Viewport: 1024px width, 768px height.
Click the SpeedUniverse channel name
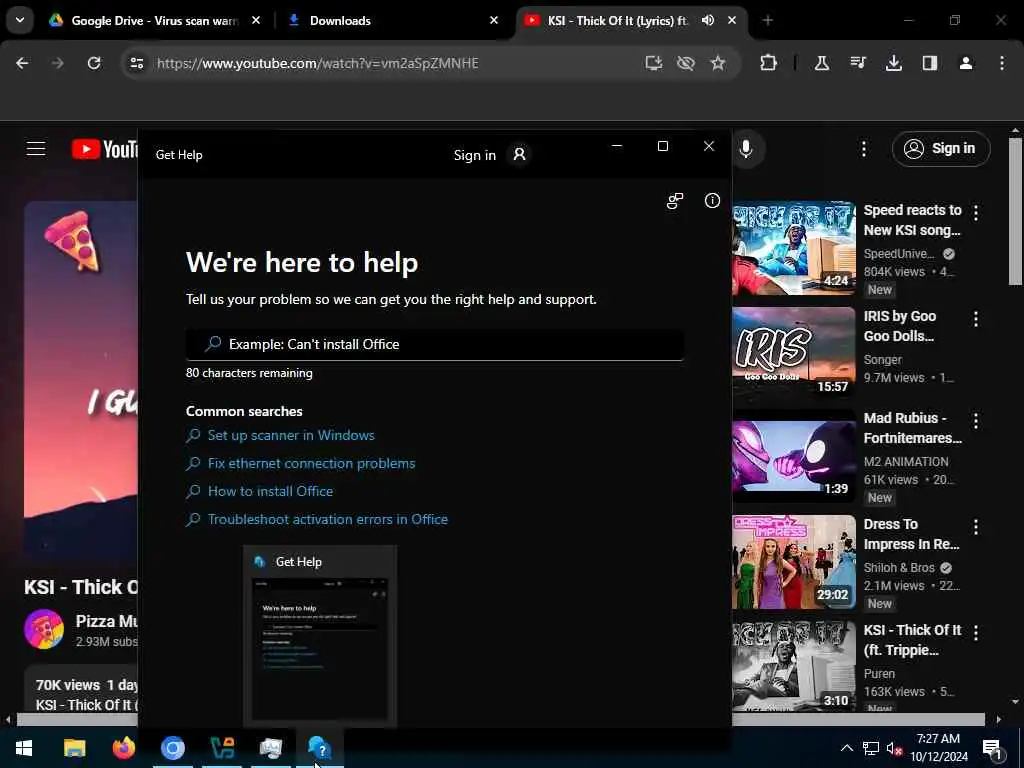coord(899,254)
